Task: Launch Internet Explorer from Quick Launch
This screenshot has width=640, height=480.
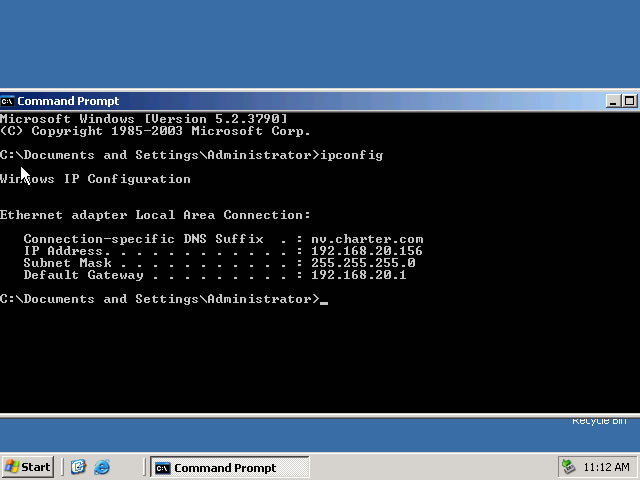Action: (102, 467)
